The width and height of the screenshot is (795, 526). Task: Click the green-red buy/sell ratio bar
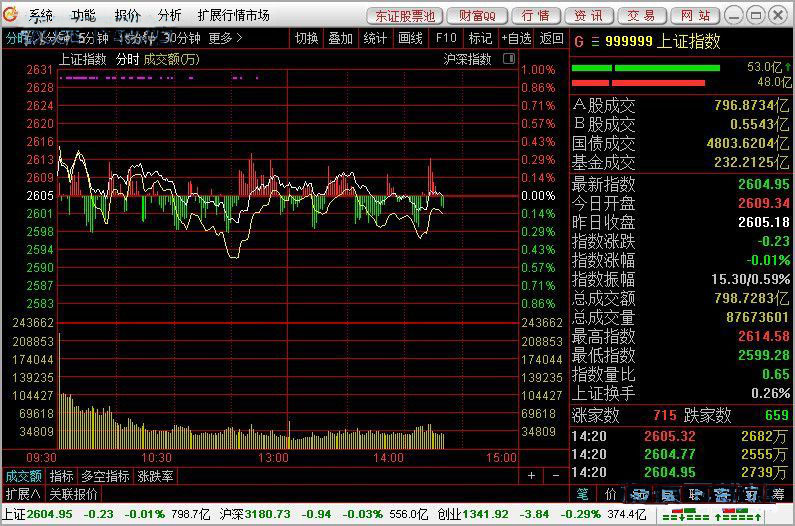(647, 68)
